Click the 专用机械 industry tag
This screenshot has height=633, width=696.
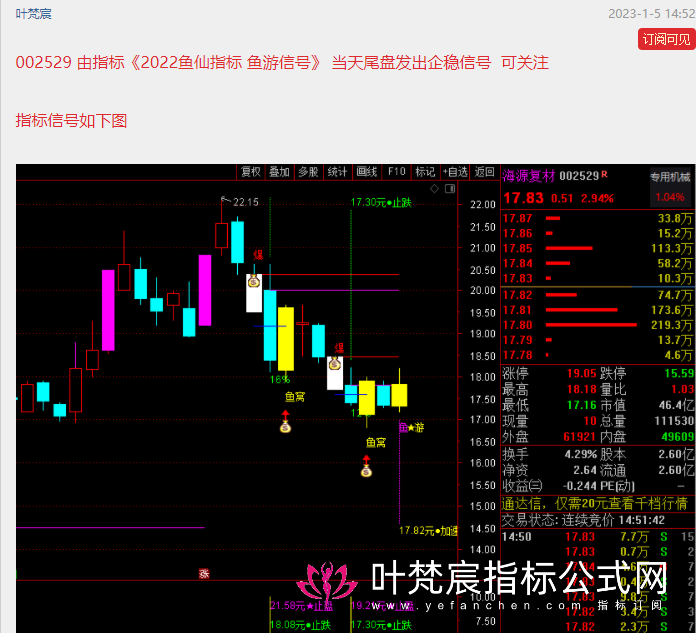[x=670, y=176]
